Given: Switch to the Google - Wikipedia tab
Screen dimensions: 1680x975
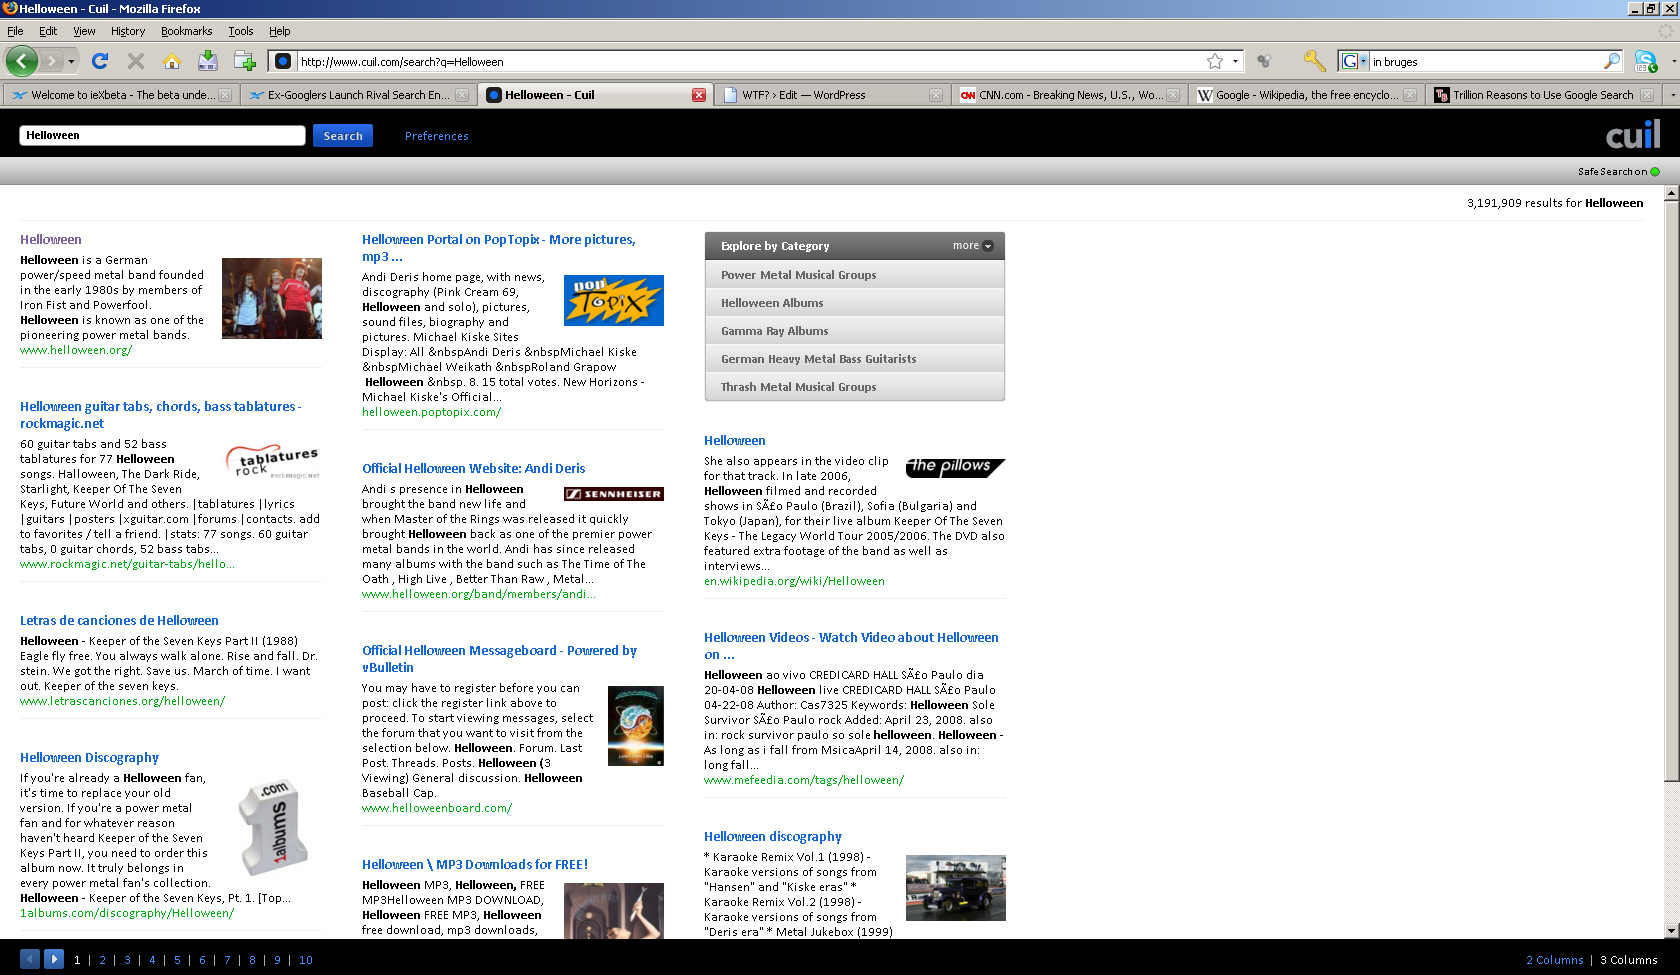Looking at the screenshot, I should tap(1306, 95).
